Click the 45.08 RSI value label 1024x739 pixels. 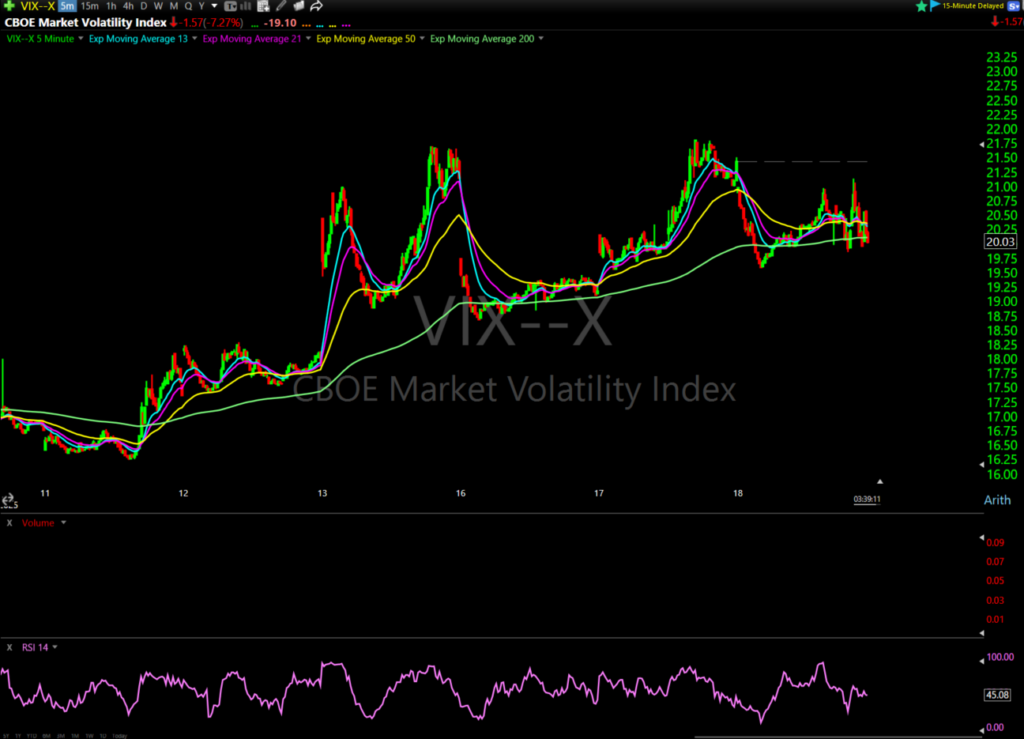(x=997, y=695)
